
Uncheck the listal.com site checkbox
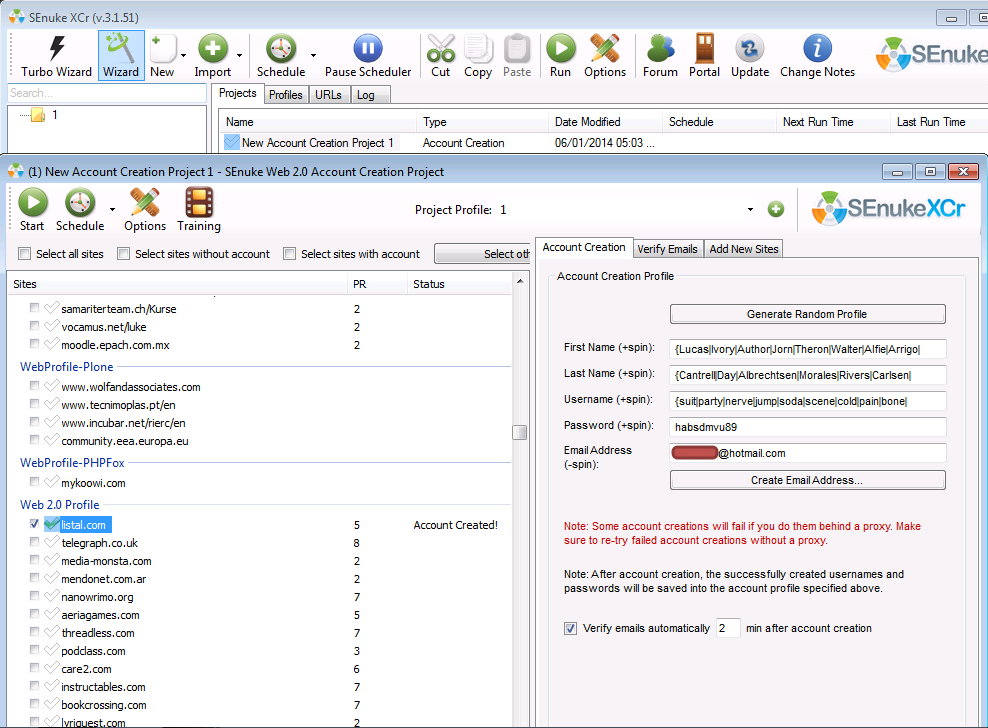coord(35,524)
